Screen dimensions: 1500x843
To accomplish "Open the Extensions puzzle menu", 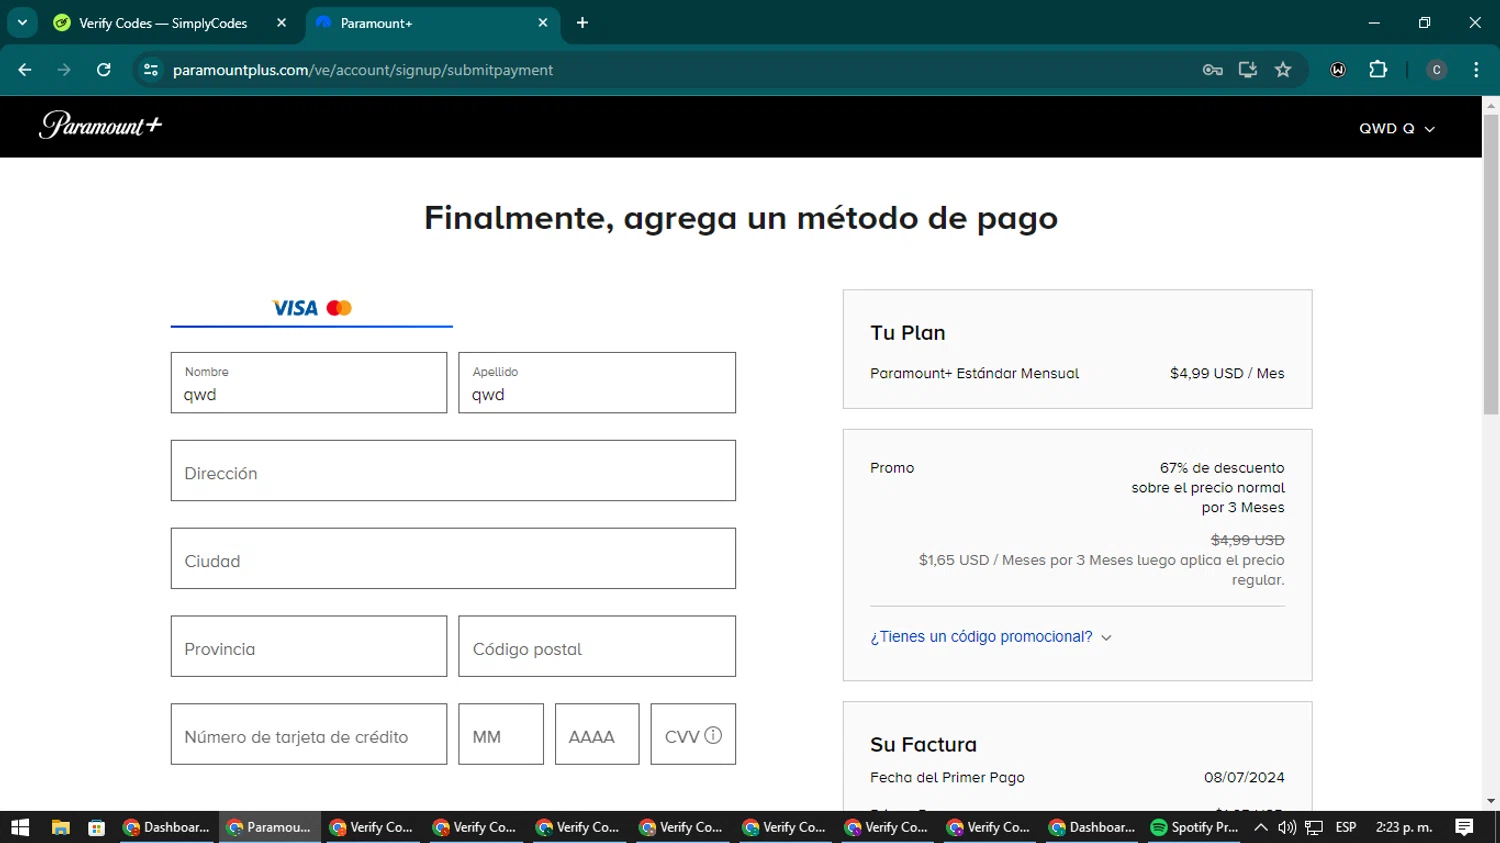I will pyautogui.click(x=1378, y=70).
